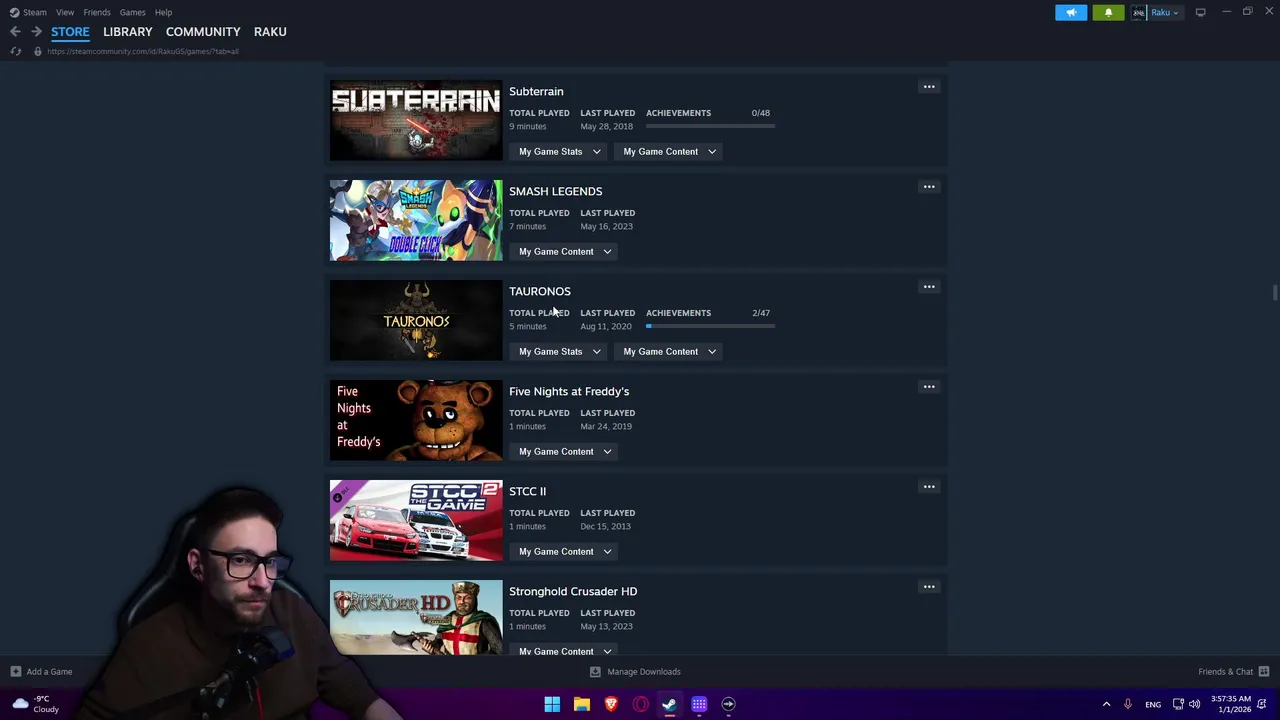Open the Steam menu
Image resolution: width=1280 pixels, height=720 pixels.
point(28,12)
